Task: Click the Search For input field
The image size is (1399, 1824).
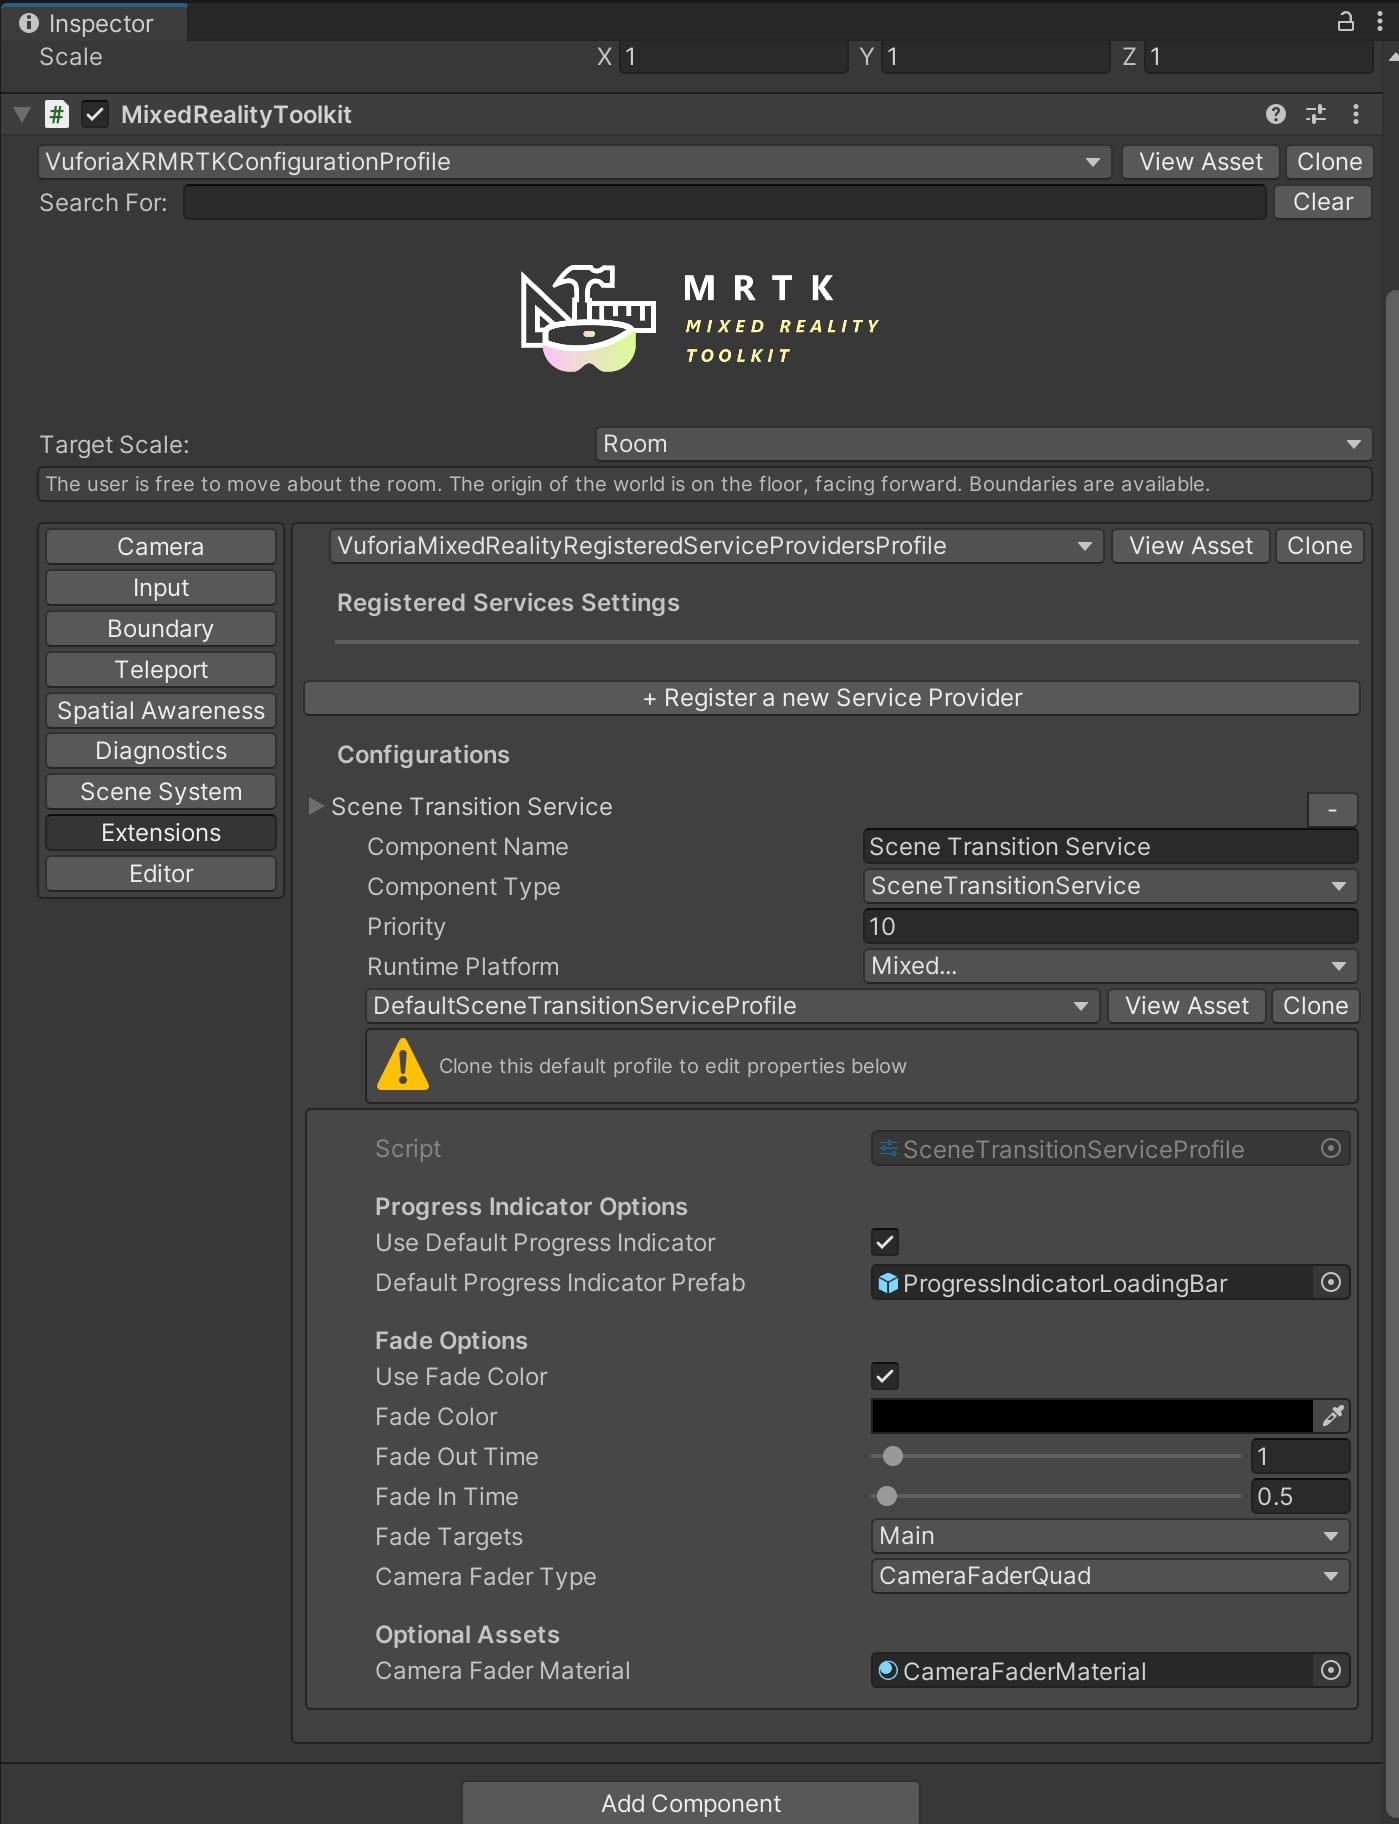Action: (x=725, y=202)
